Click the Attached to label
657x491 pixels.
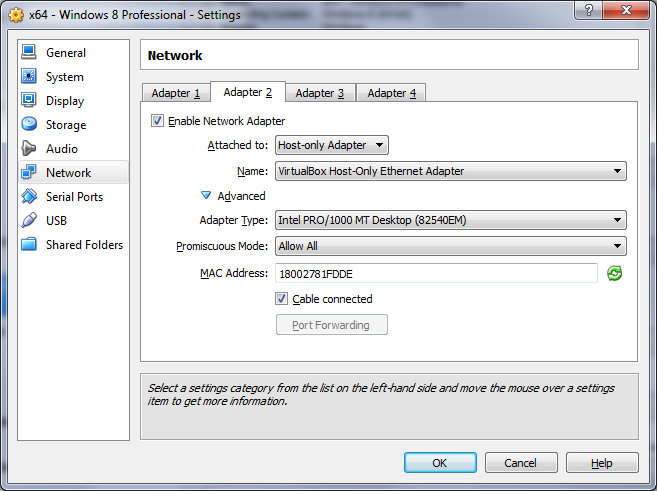tap(238, 145)
